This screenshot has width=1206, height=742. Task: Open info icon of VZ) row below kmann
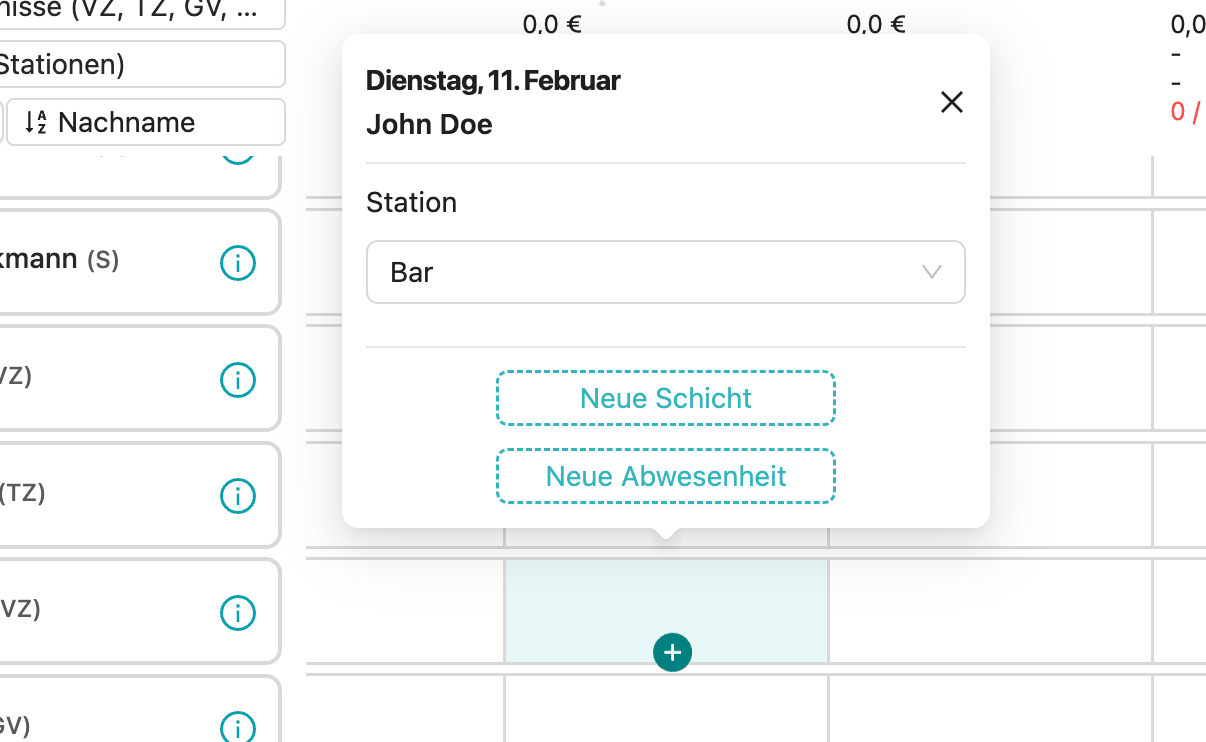(237, 379)
